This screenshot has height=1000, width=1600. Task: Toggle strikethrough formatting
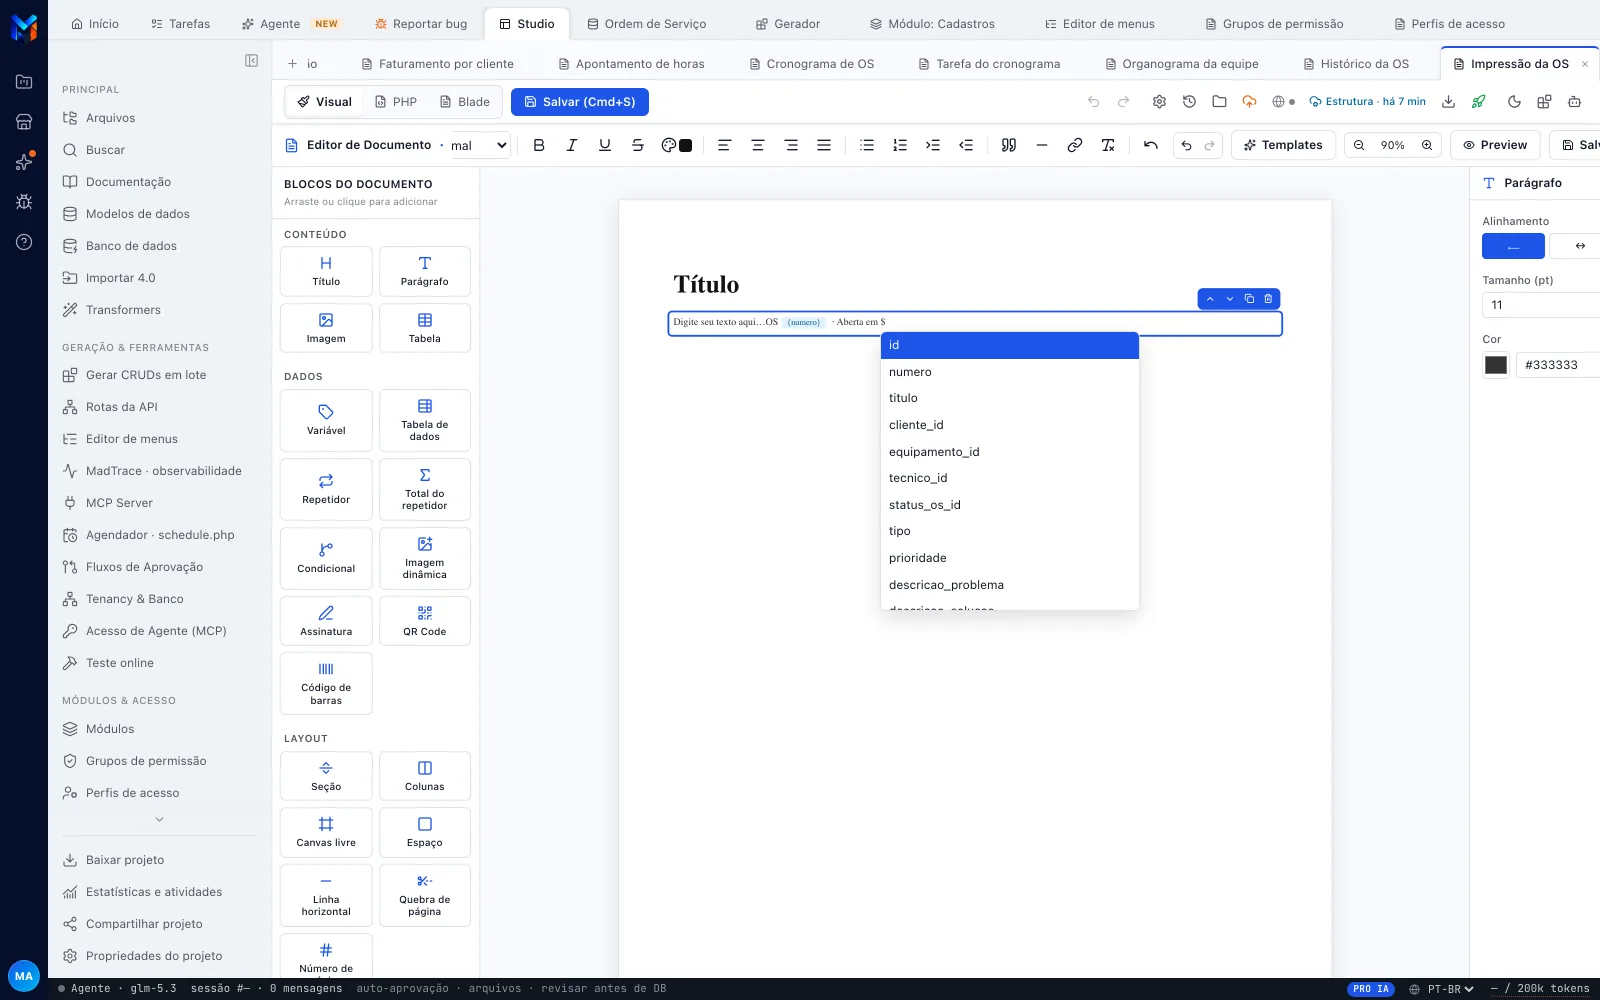638,145
